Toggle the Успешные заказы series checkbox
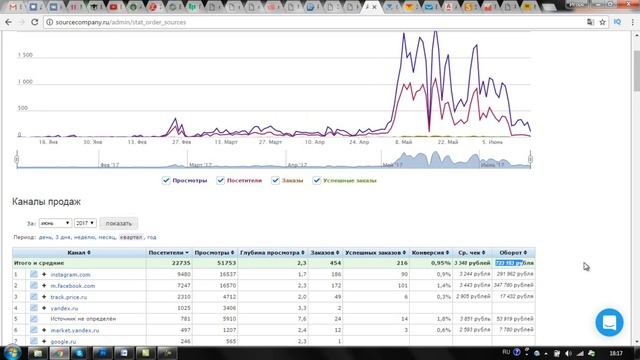Image resolution: width=640 pixels, height=360 pixels. pos(316,180)
